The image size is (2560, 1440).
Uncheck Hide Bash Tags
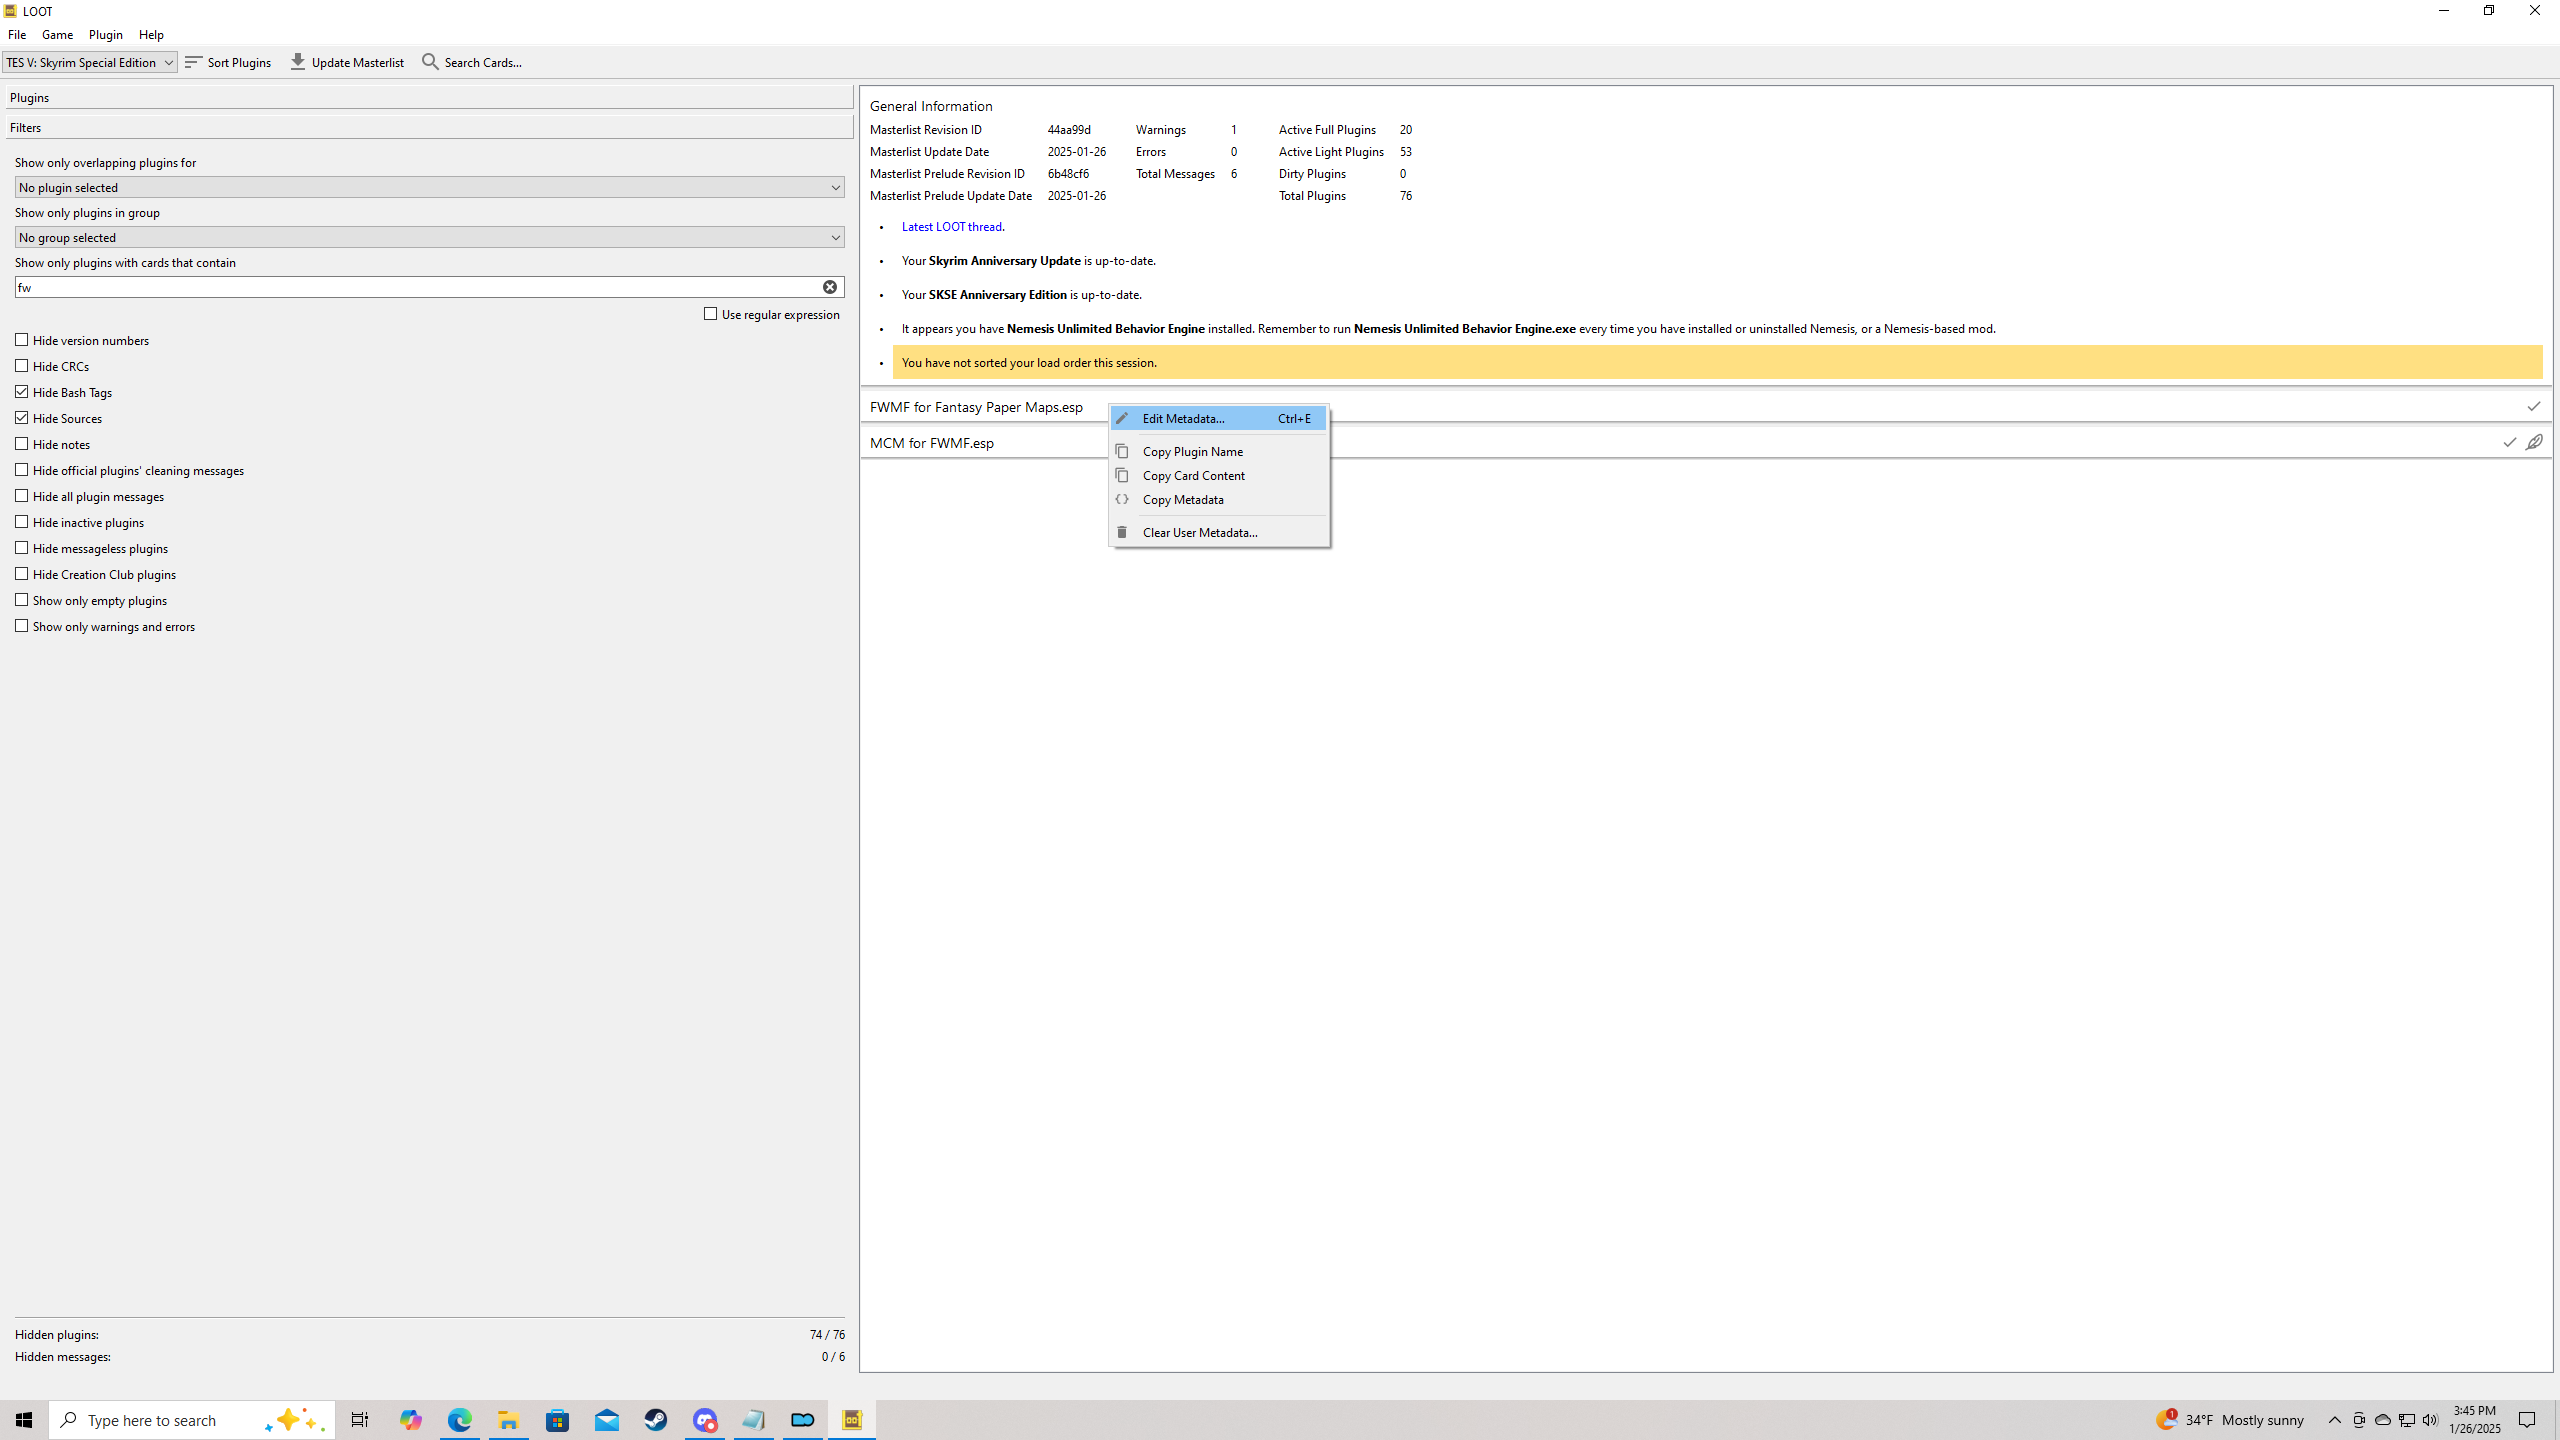[x=22, y=392]
